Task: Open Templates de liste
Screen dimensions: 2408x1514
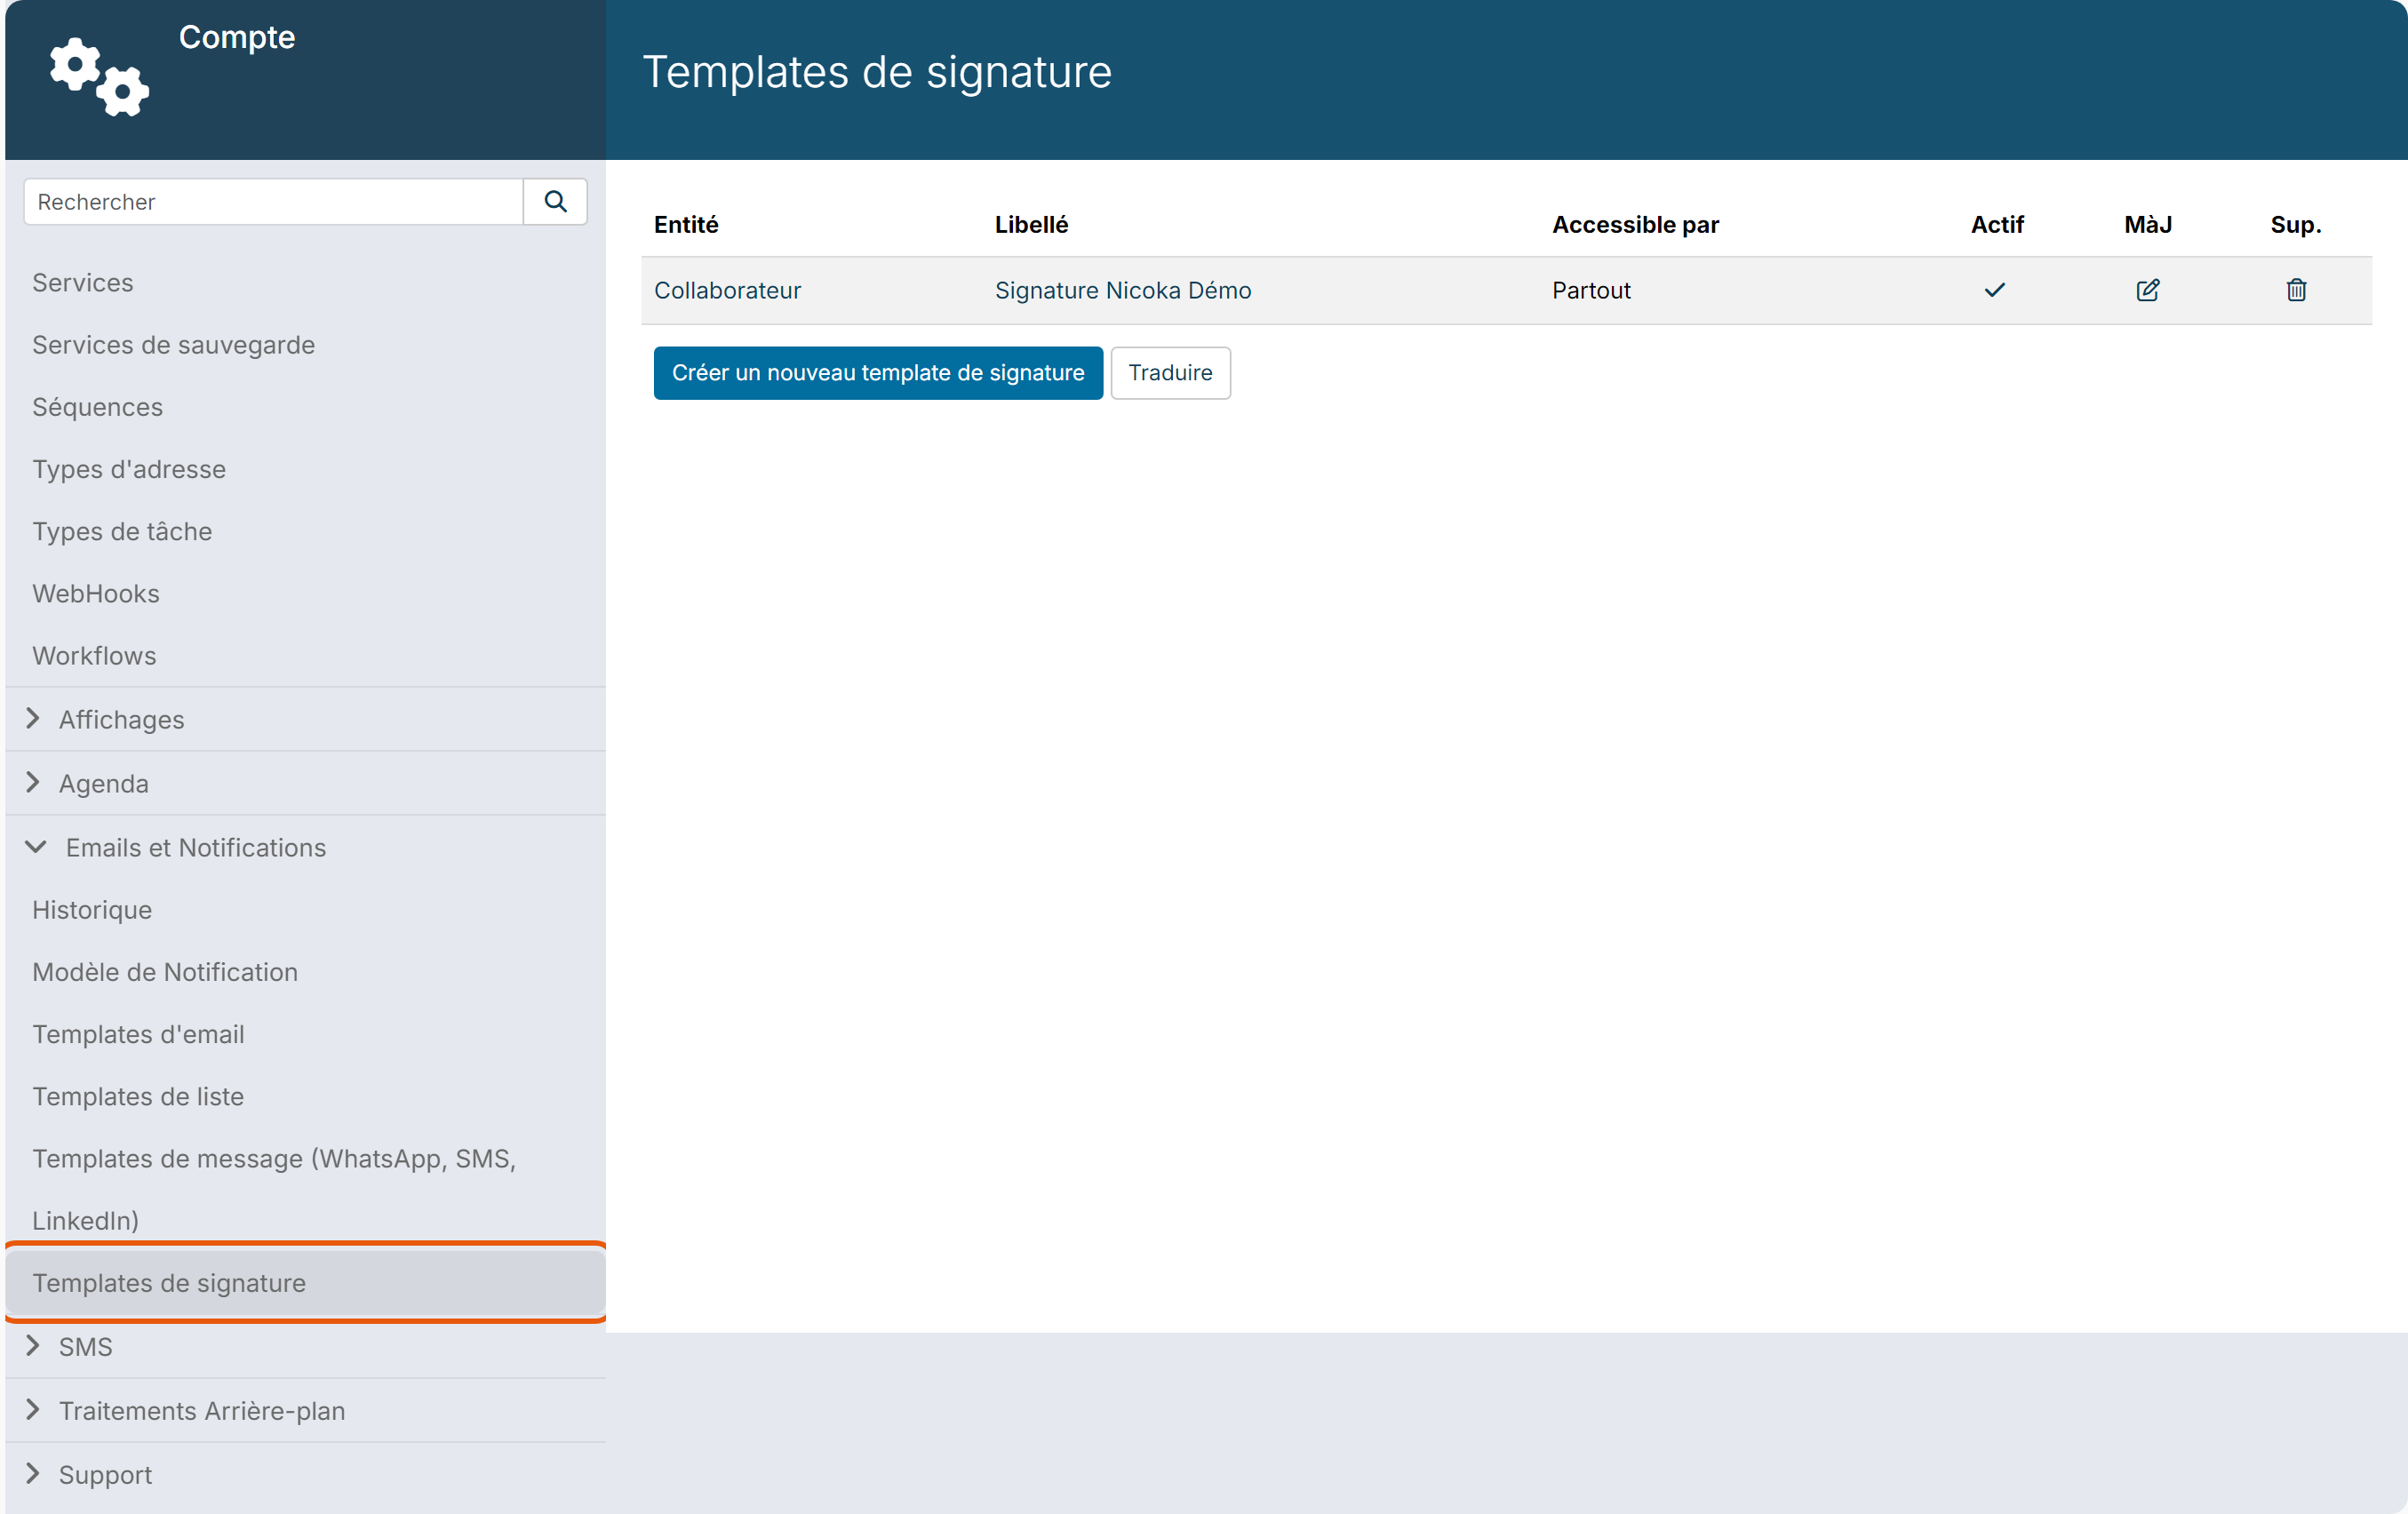Action: coord(138,1096)
